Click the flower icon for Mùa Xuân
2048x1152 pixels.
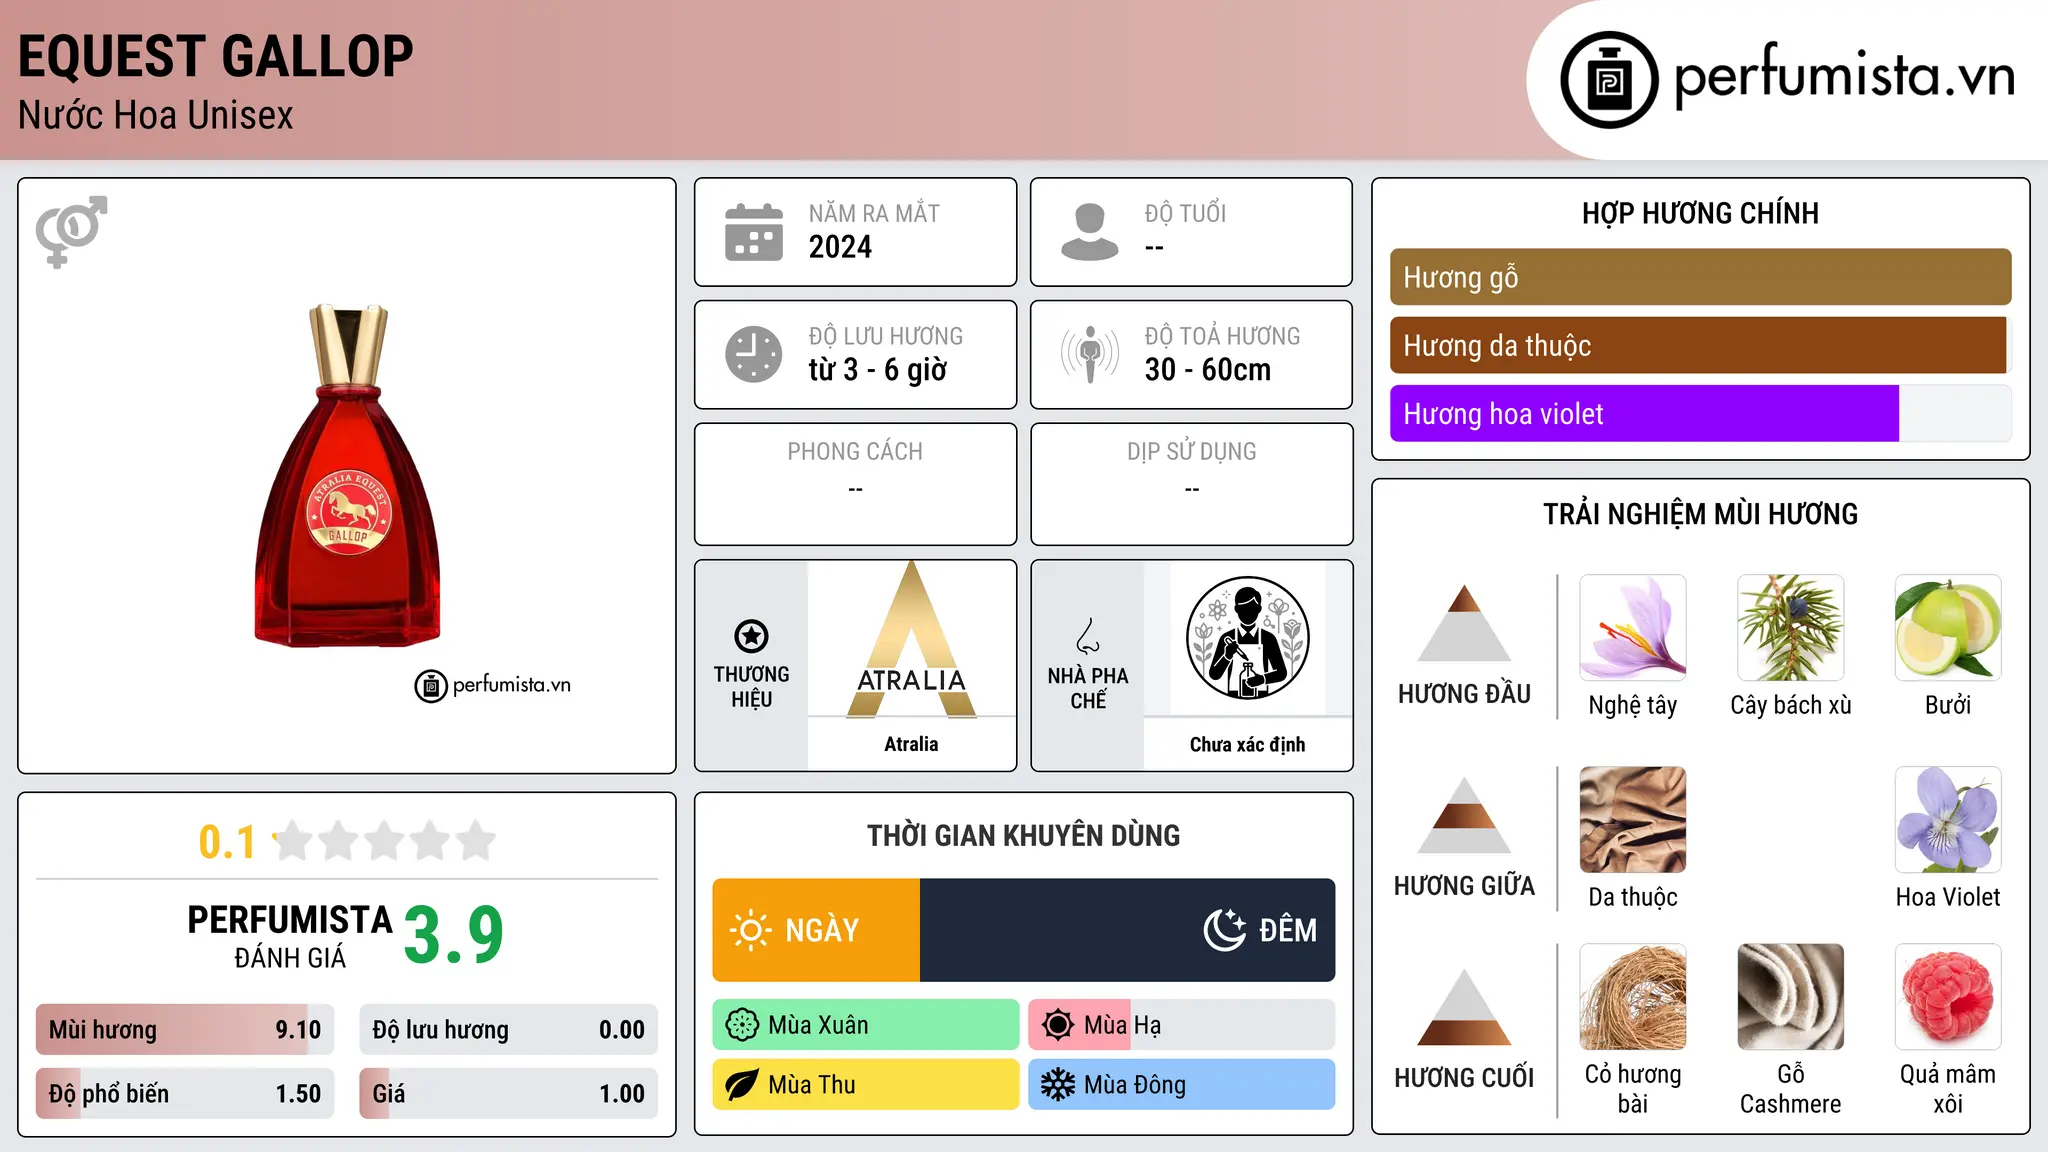point(742,1025)
